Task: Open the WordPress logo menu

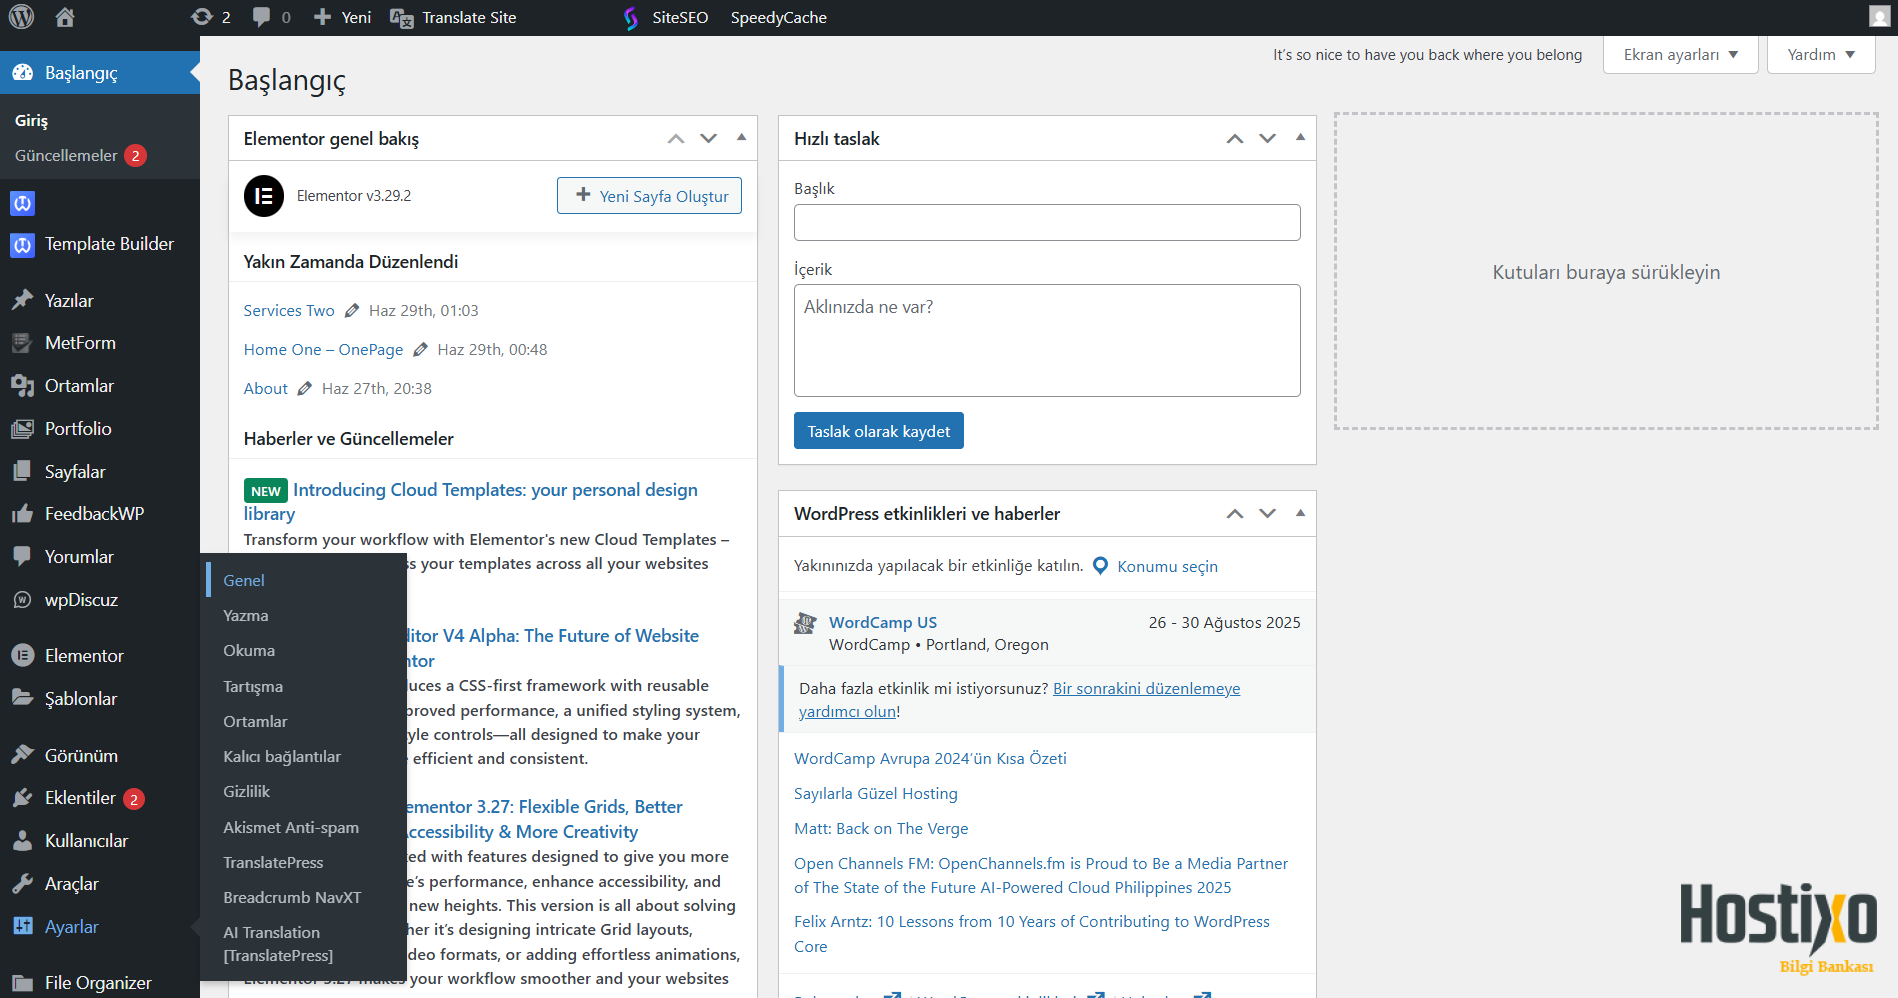Action: (x=22, y=17)
